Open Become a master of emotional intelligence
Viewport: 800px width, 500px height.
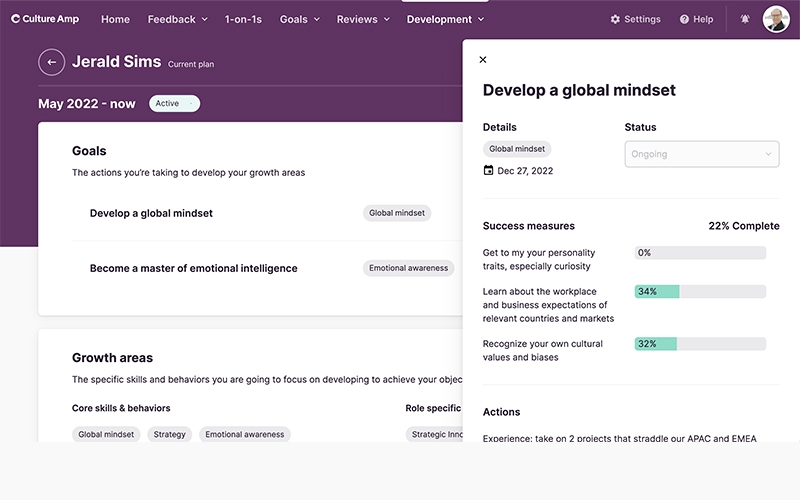[193, 268]
